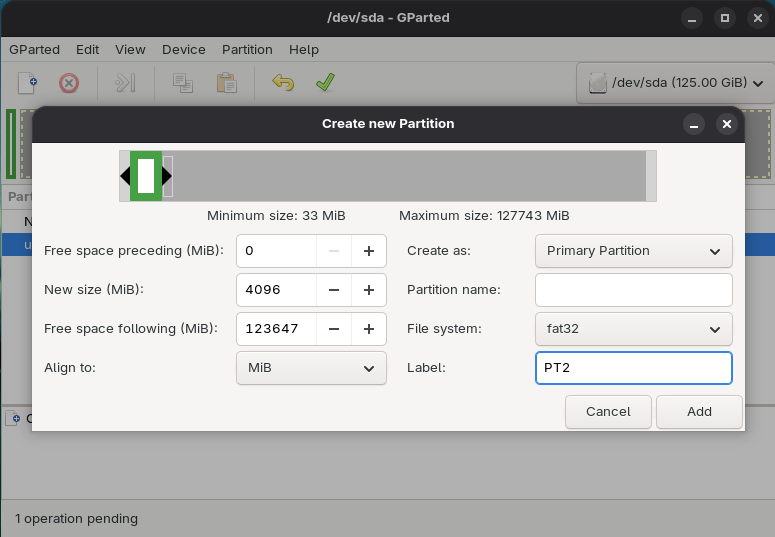Click the Paste partition toolbar icon

(x=226, y=83)
